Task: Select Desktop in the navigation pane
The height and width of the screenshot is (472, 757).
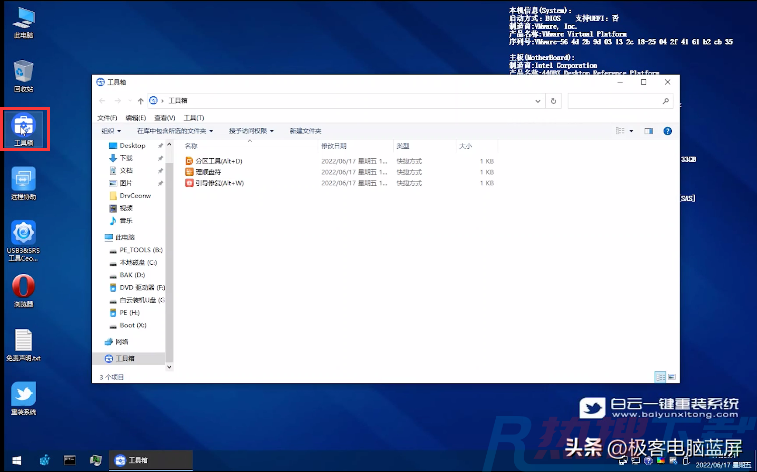Action: click(132, 146)
